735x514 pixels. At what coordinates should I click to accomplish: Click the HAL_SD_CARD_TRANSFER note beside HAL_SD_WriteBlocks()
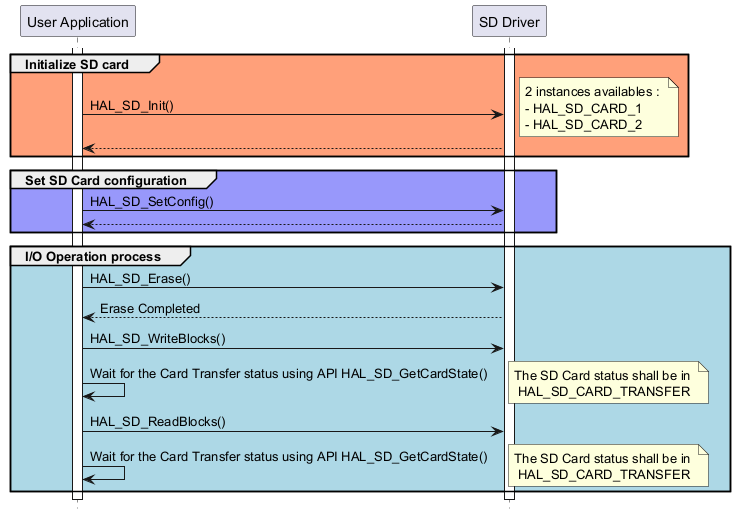pos(608,383)
